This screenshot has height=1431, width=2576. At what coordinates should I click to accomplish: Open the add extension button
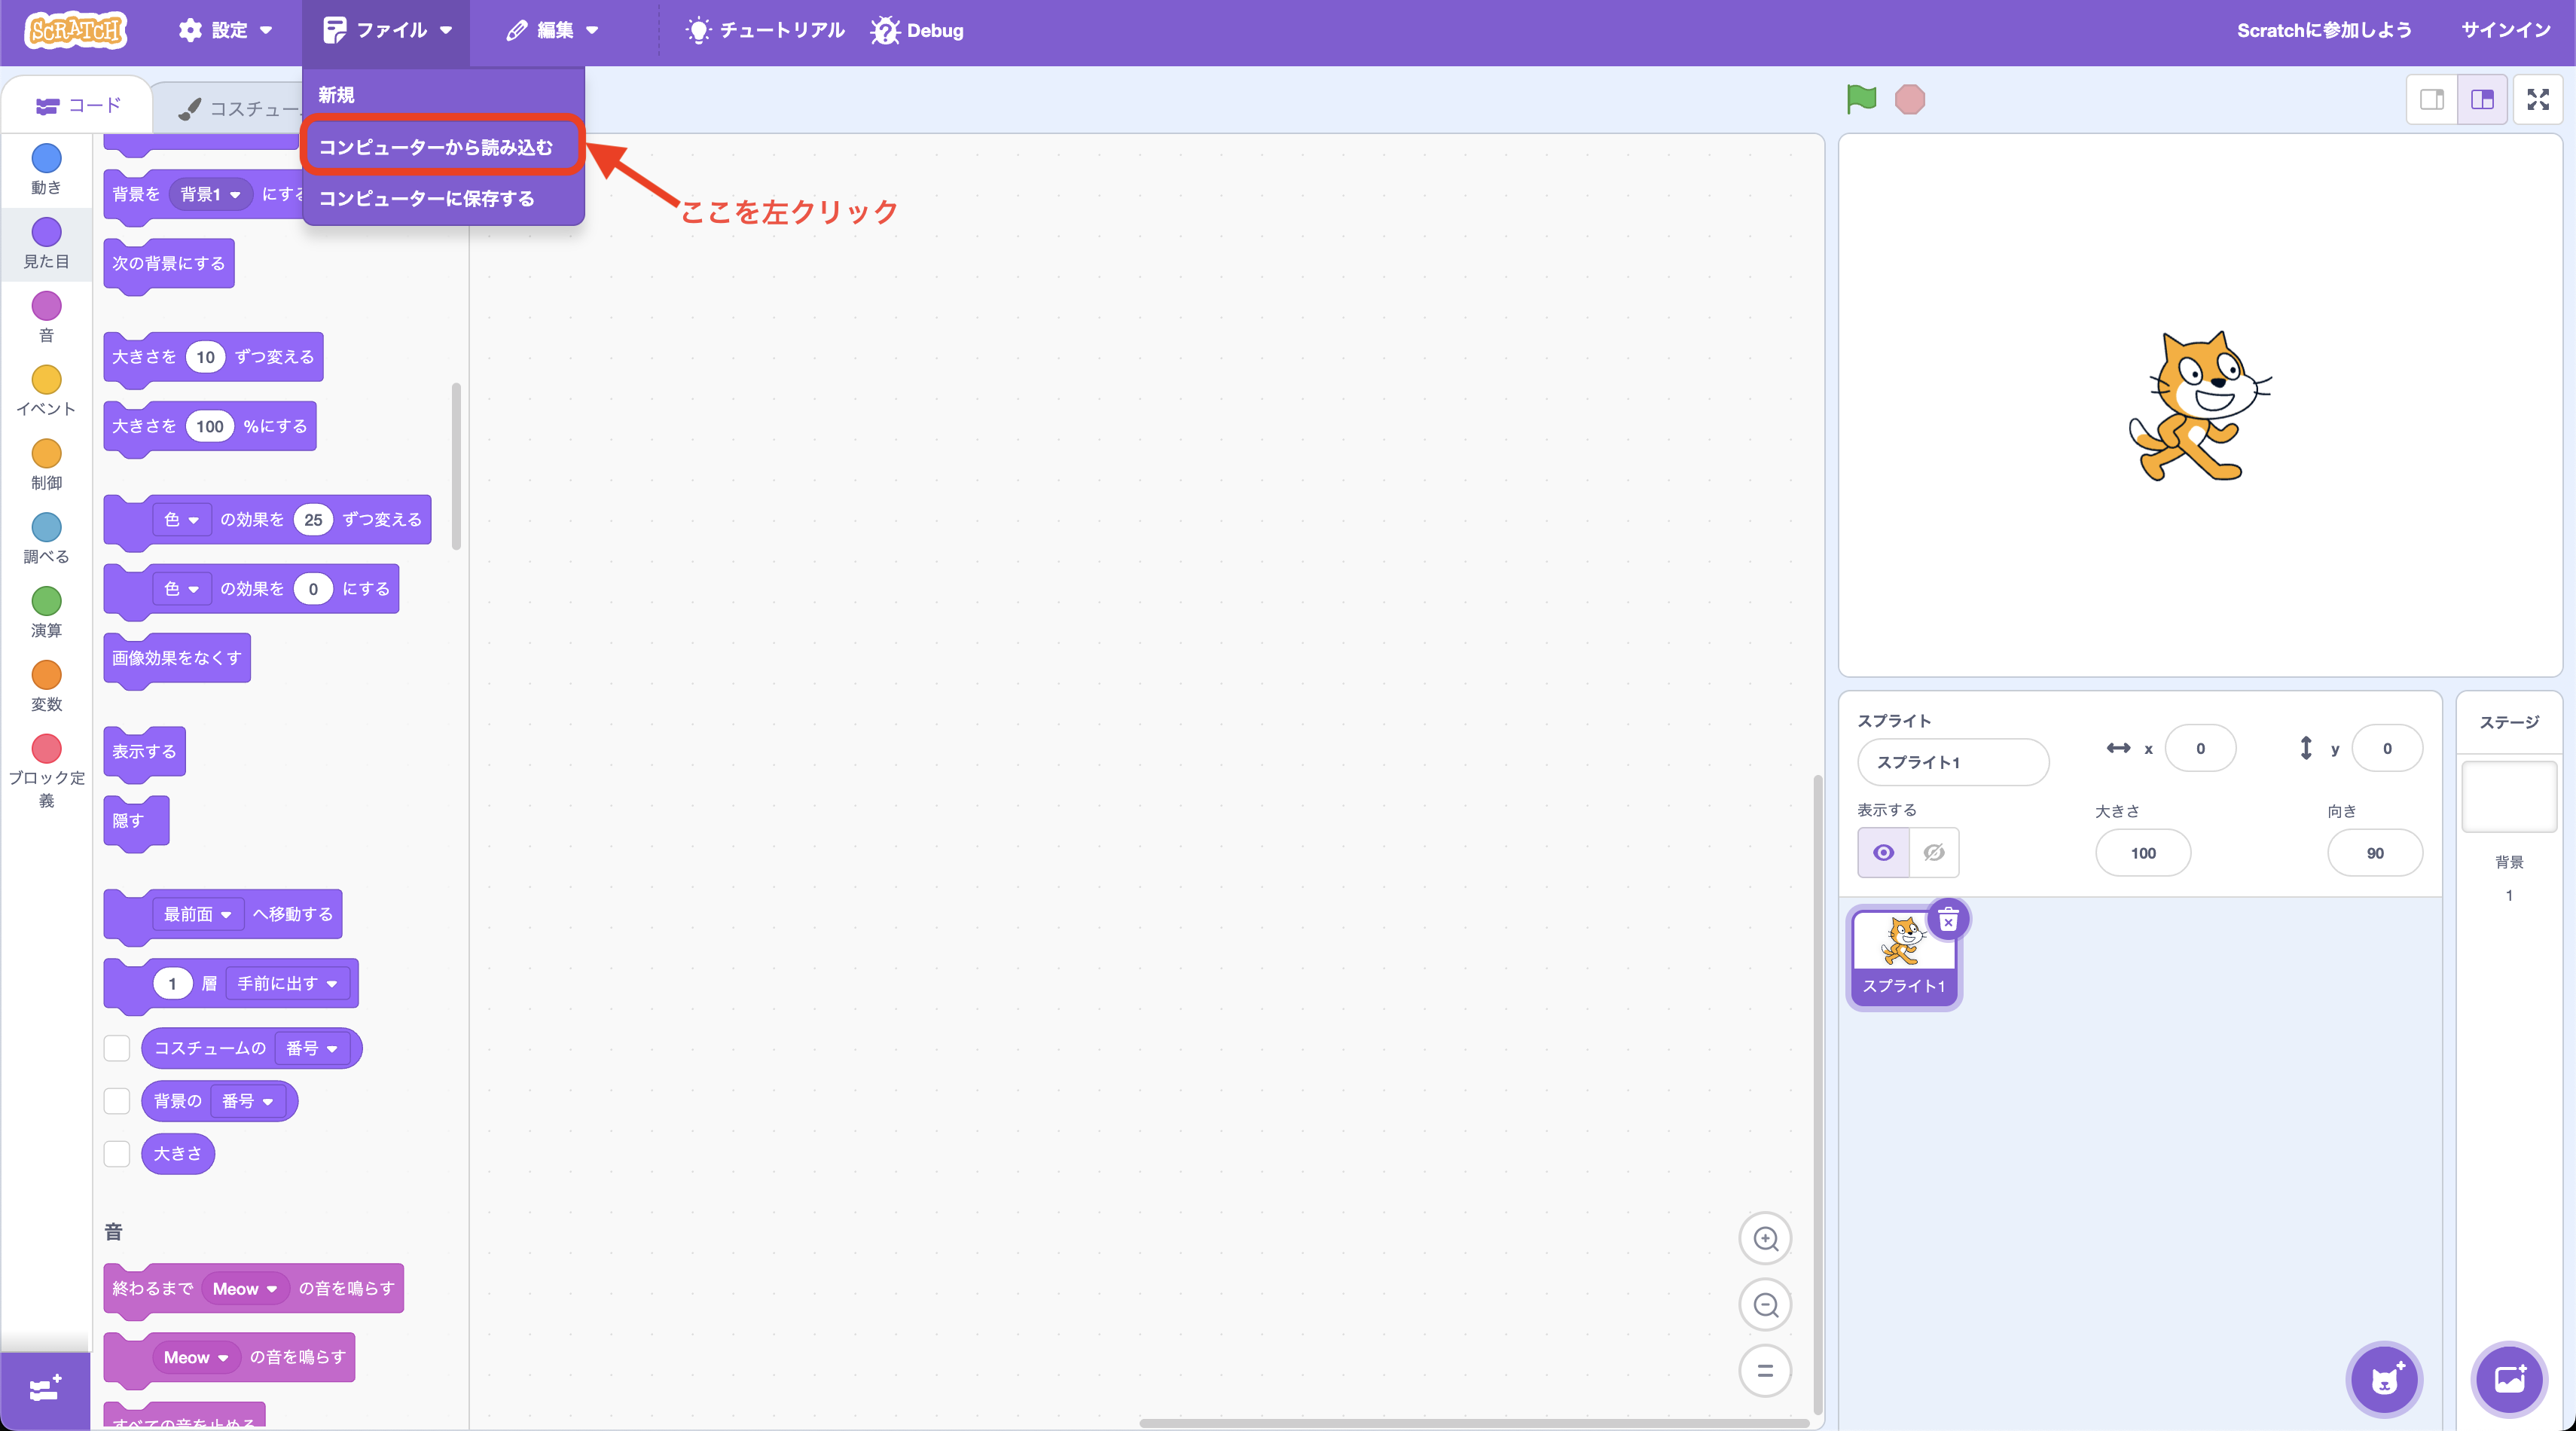(45, 1388)
